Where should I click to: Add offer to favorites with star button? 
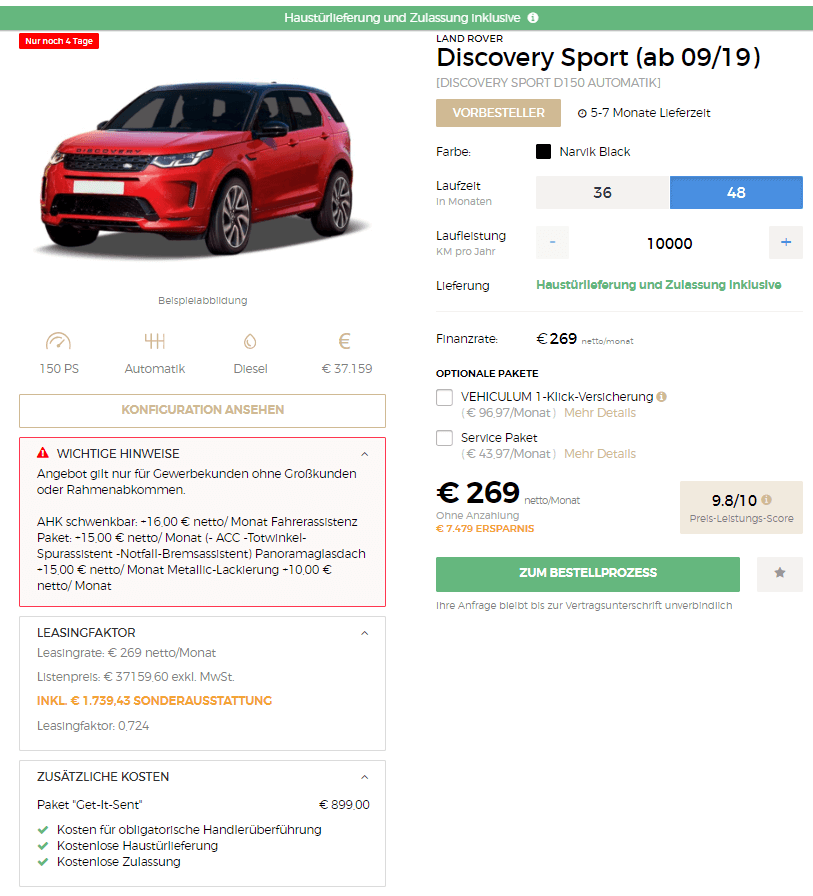[779, 574]
